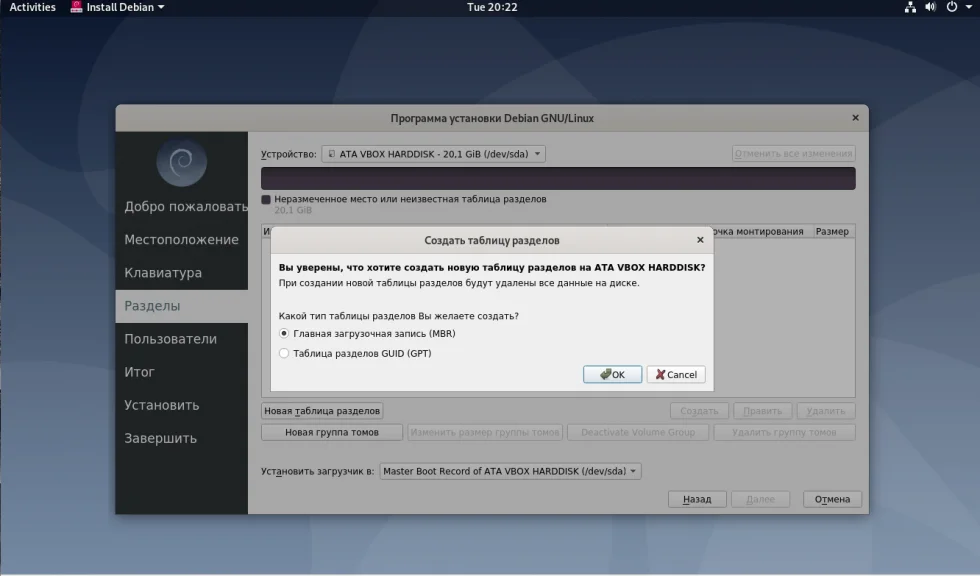The image size is (980, 576).
Task: Go to the Местоположение step
Action: click(x=181, y=239)
